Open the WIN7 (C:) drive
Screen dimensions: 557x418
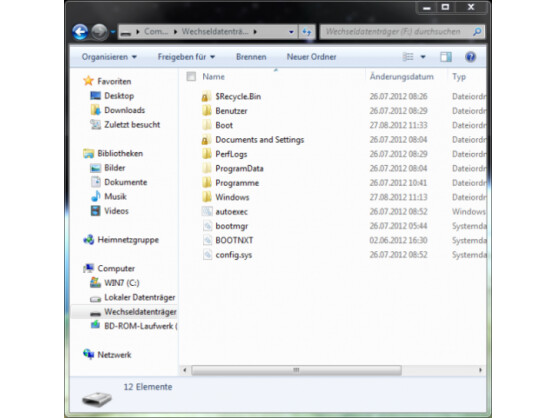point(121,283)
